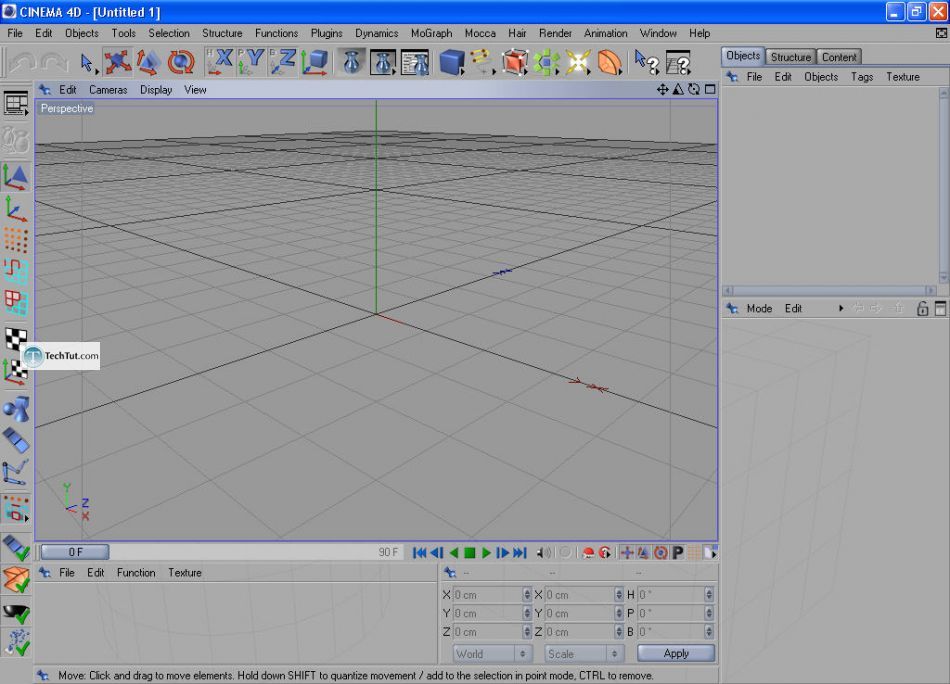The image size is (950, 684).
Task: Activate the Scale tool
Action: tap(148, 62)
